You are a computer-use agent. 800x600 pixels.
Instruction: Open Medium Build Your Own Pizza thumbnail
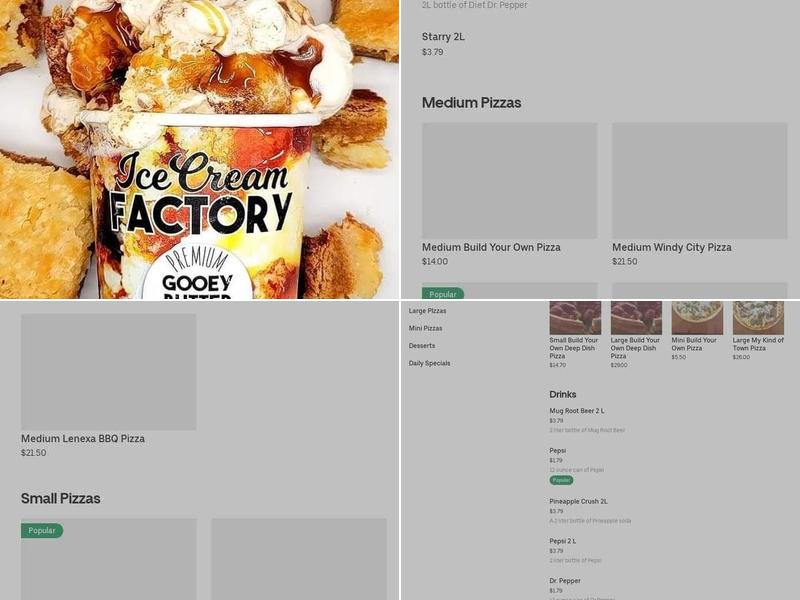(x=509, y=180)
